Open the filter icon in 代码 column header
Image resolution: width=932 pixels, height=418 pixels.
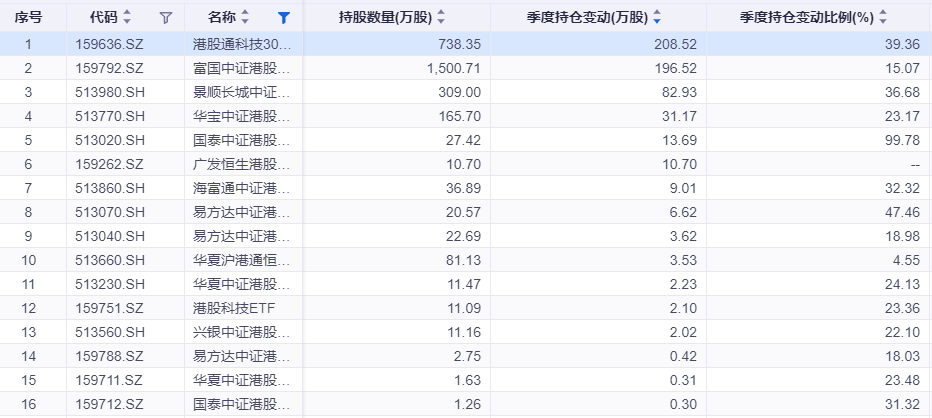pyautogui.click(x=166, y=18)
